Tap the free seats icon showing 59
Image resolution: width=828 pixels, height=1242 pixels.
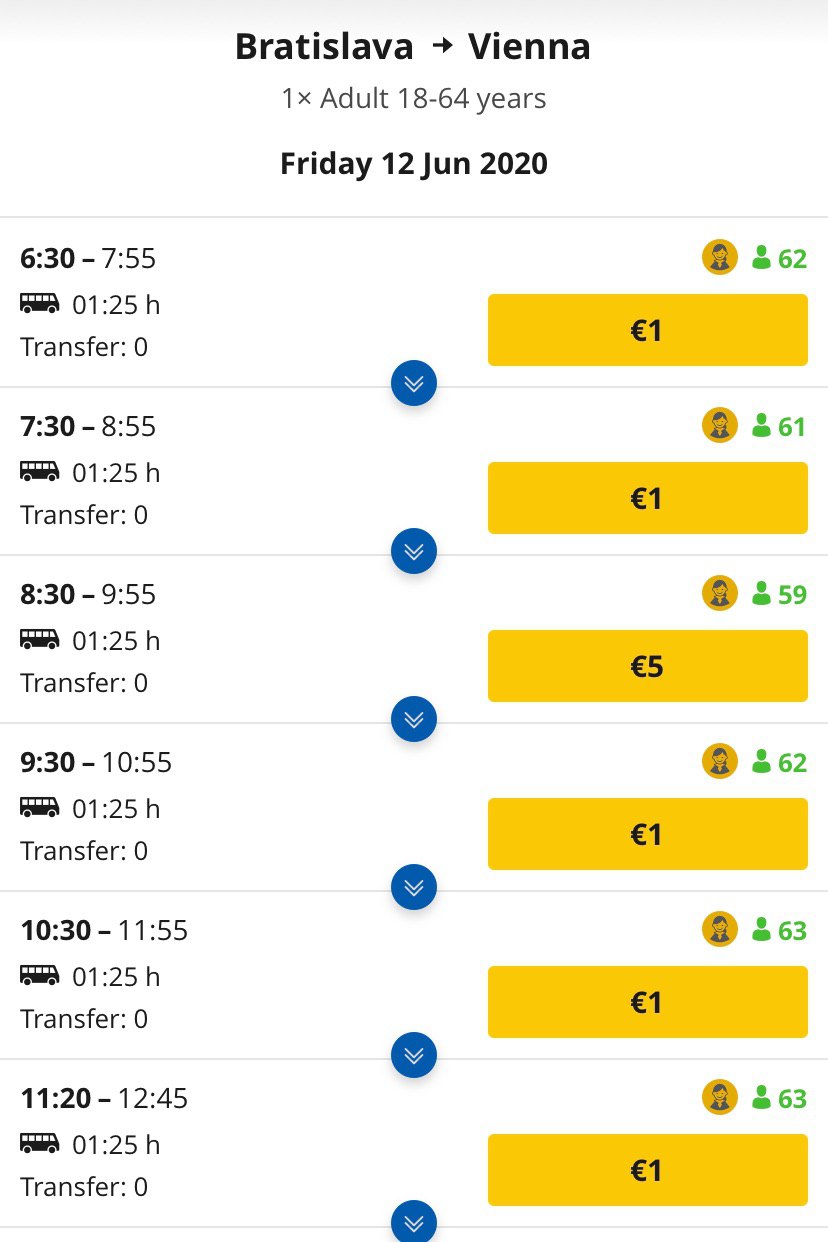761,594
